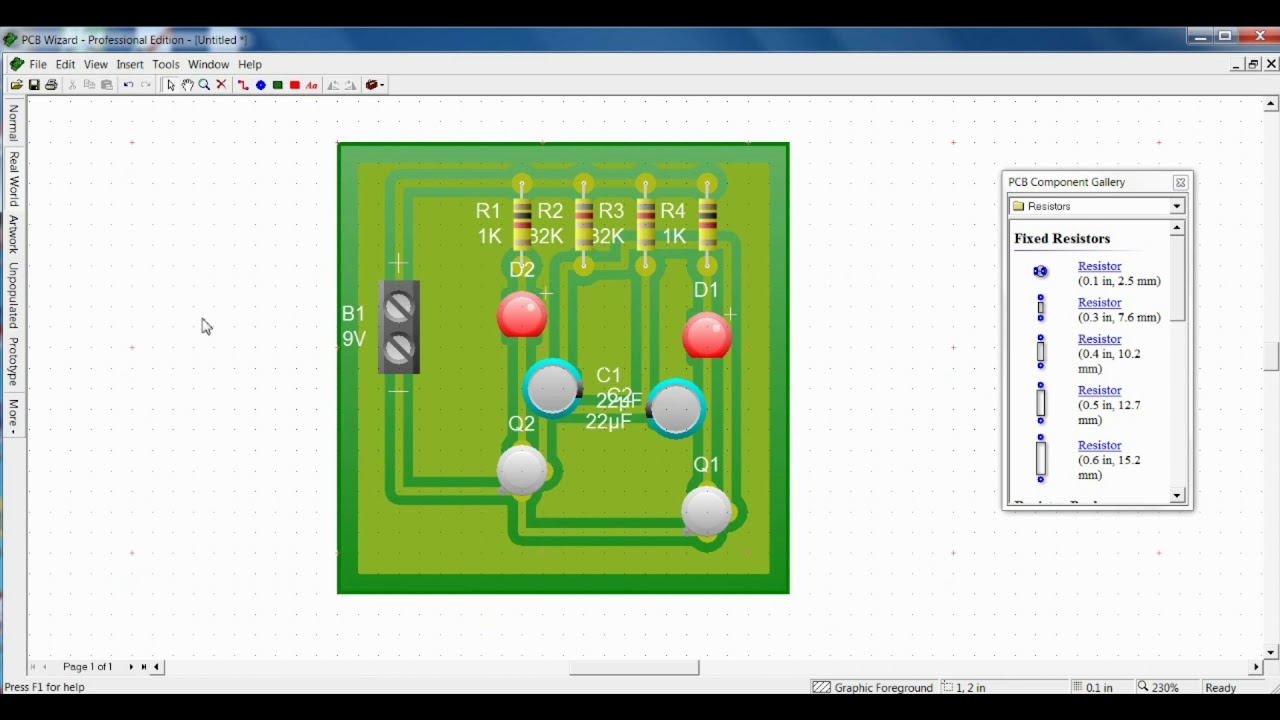
Task: Click the 0.1 in resistor footprint icon
Action: 1040,271
